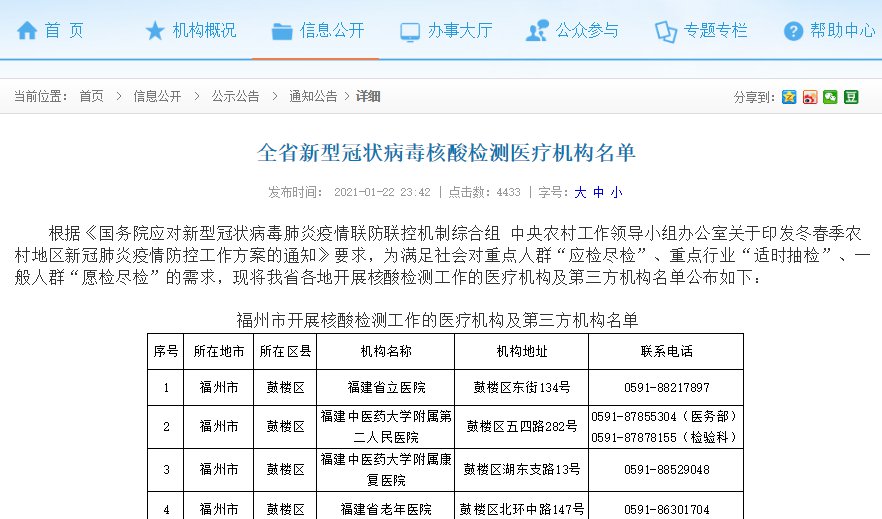Viewport: 882px width, 519px height.
Task: Click the cell 福建中医药大学附属第二人民医院
Action: [x=386, y=427]
